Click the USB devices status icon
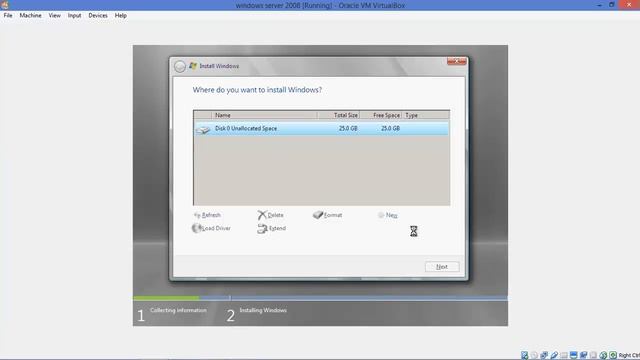The image size is (640, 360). coord(554,355)
